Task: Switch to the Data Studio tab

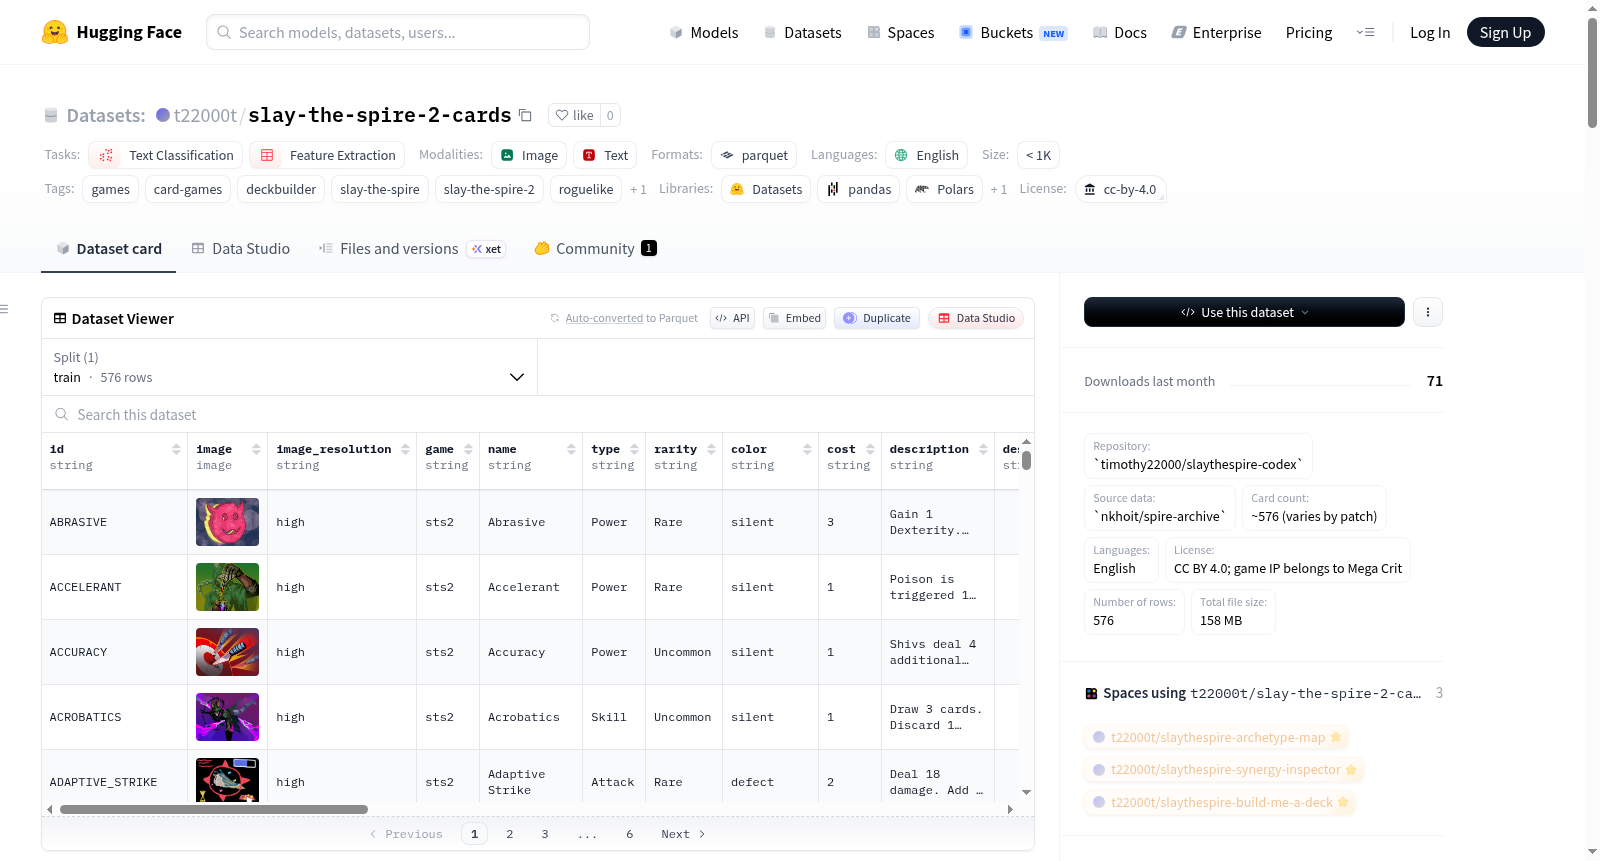Action: [240, 249]
